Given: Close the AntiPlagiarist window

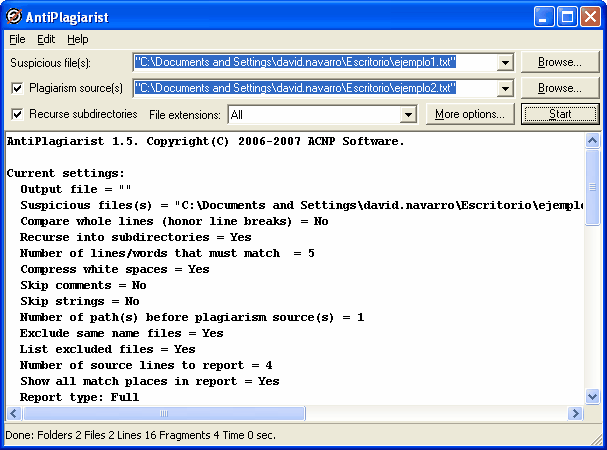Looking at the screenshot, I should click(590, 17).
